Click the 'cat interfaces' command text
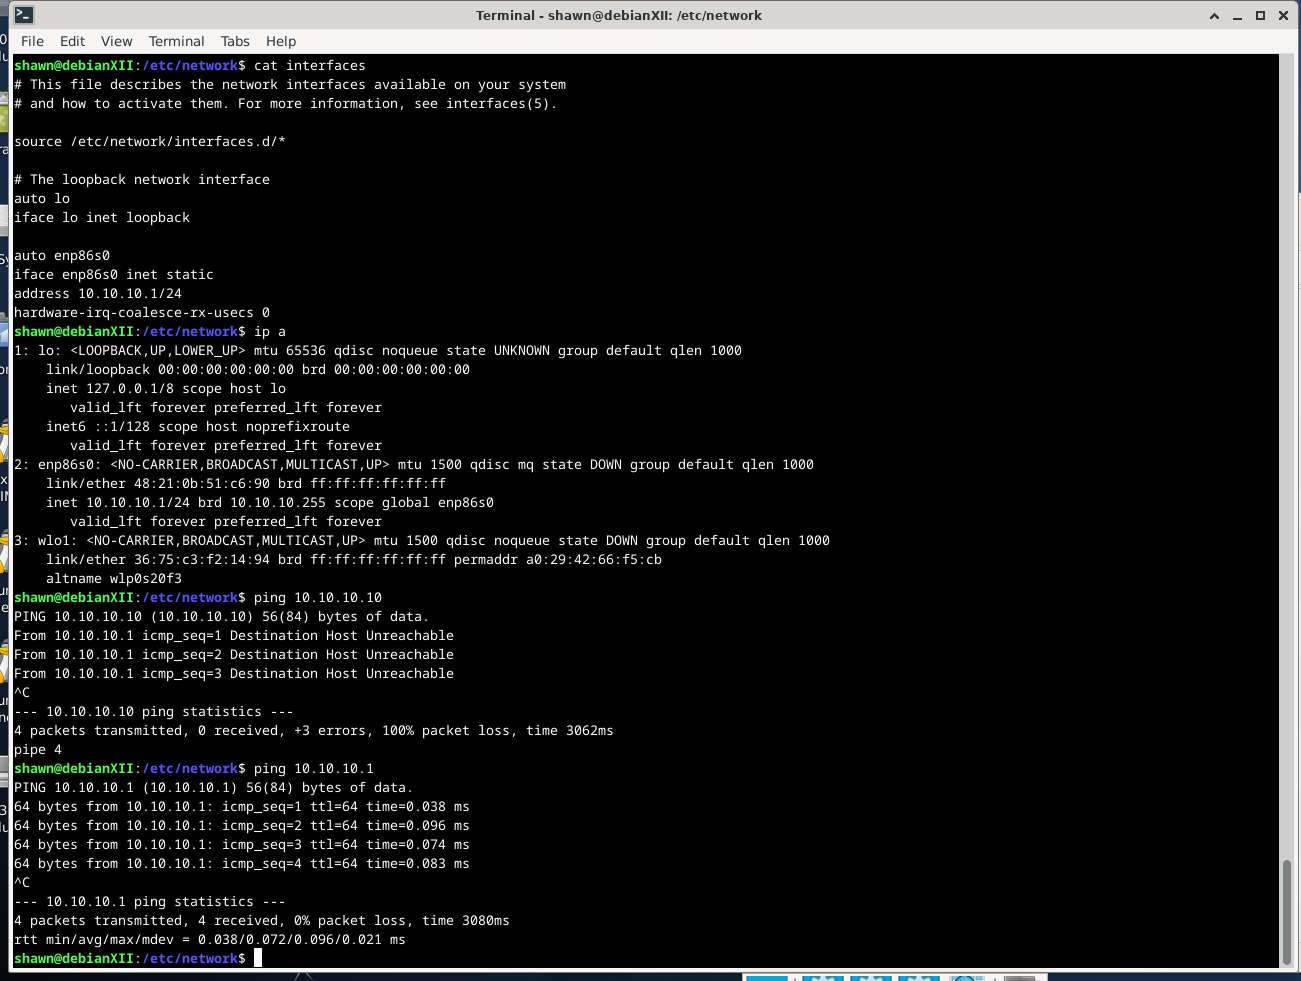Viewport: 1301px width, 981px height. (x=310, y=66)
